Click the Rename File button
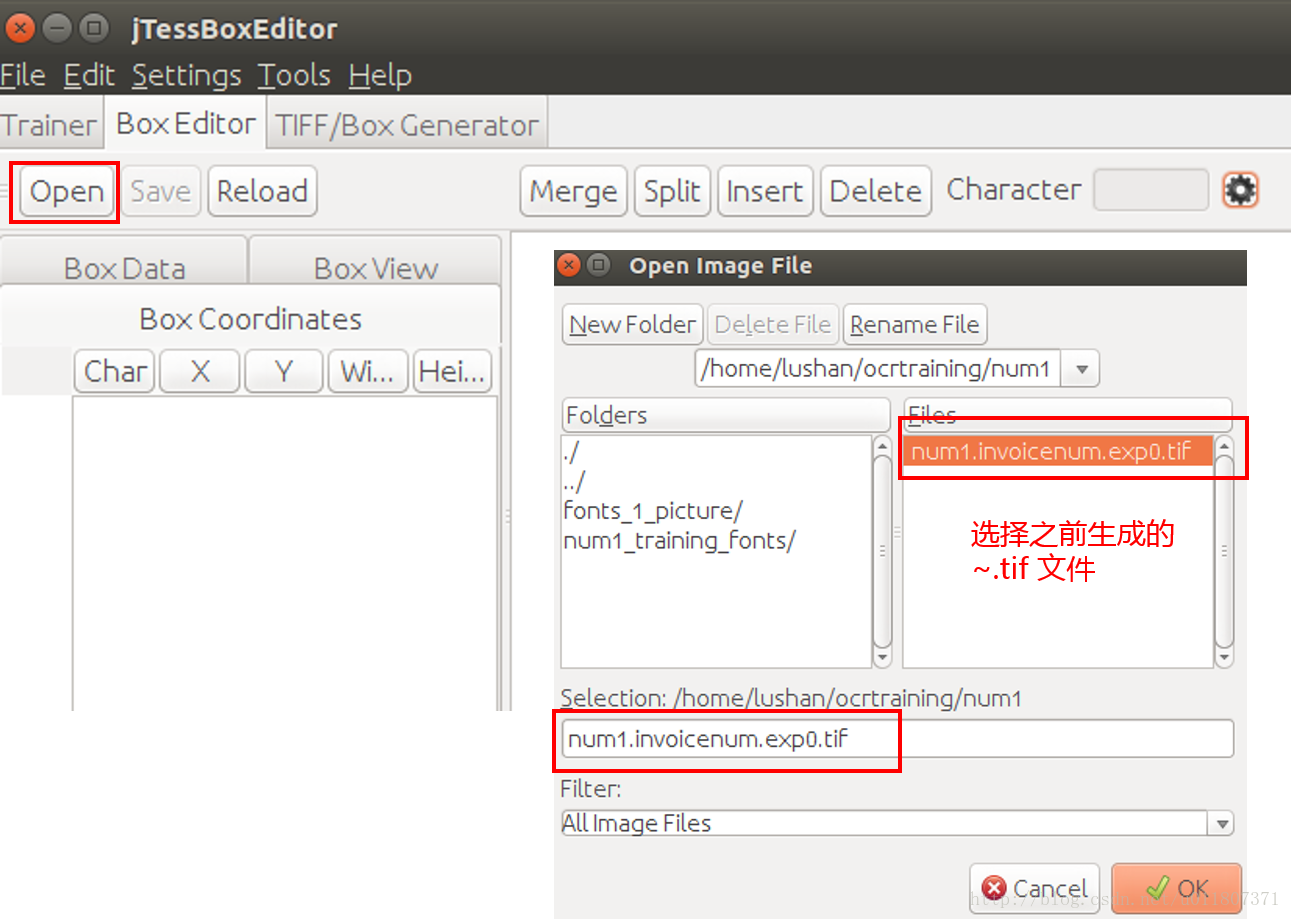1291x919 pixels. coord(915,325)
